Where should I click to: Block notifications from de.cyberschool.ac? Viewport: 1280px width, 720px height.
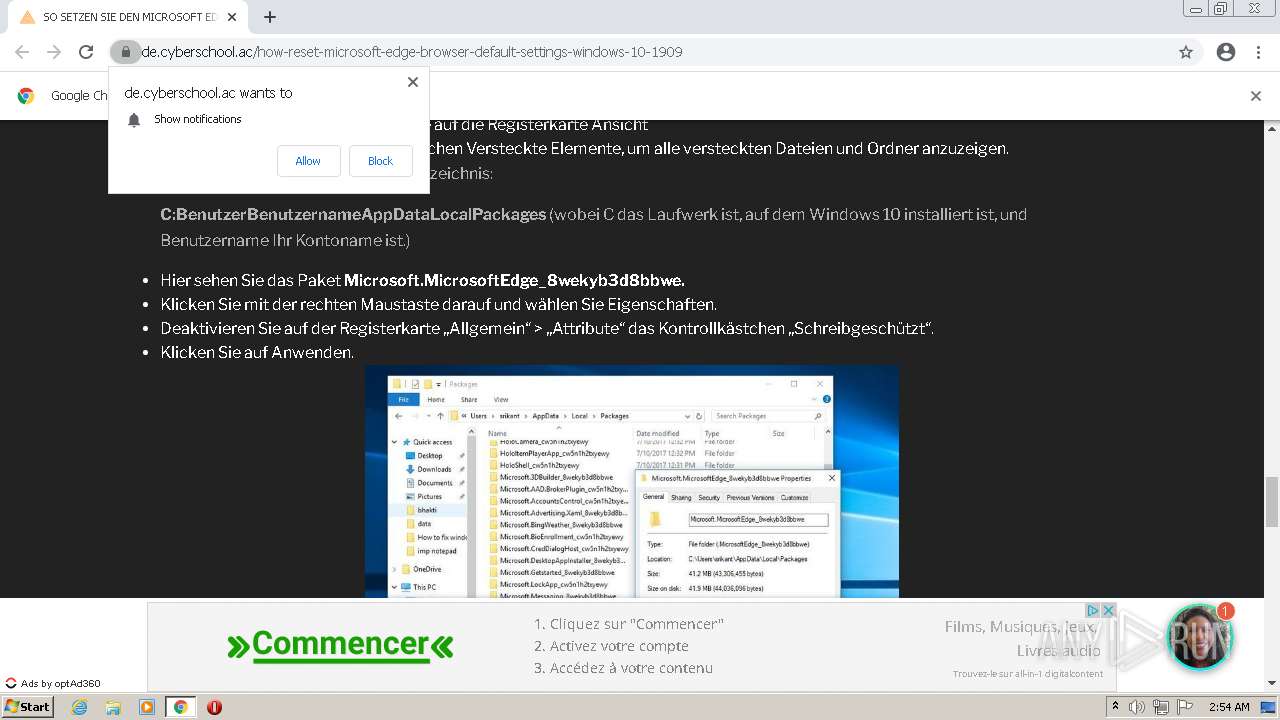tap(380, 161)
